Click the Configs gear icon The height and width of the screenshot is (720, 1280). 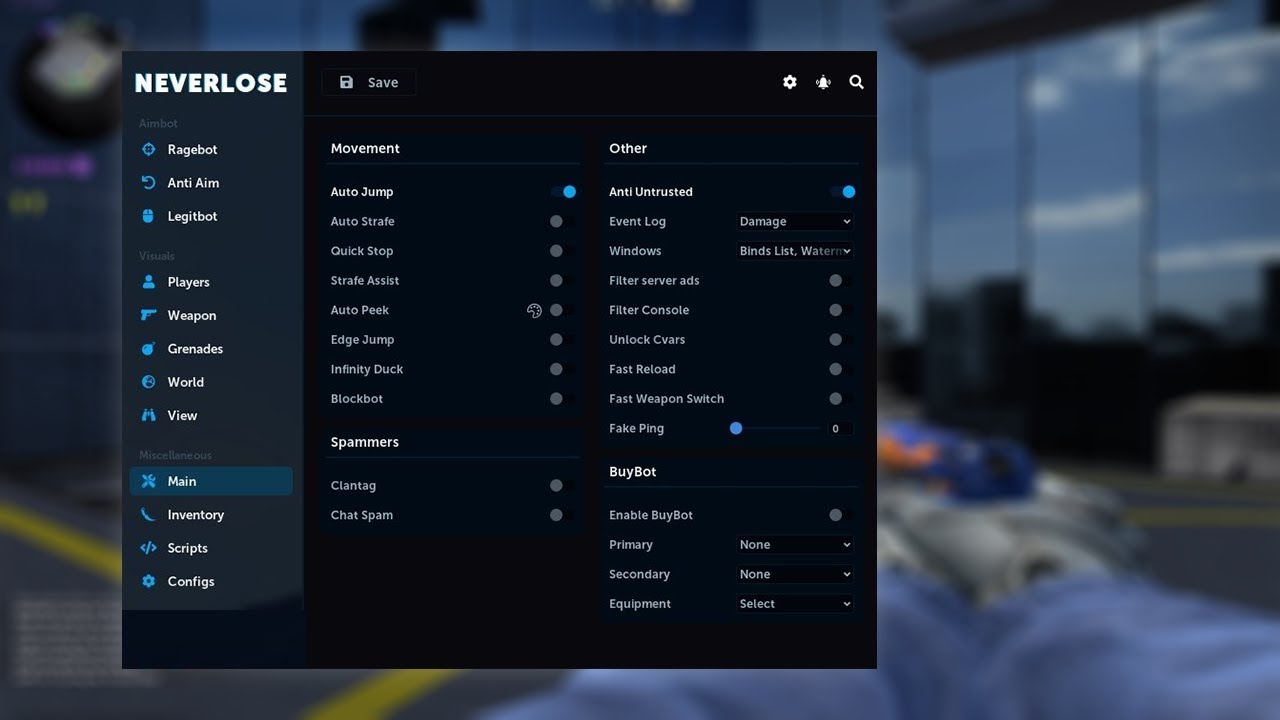[149, 581]
